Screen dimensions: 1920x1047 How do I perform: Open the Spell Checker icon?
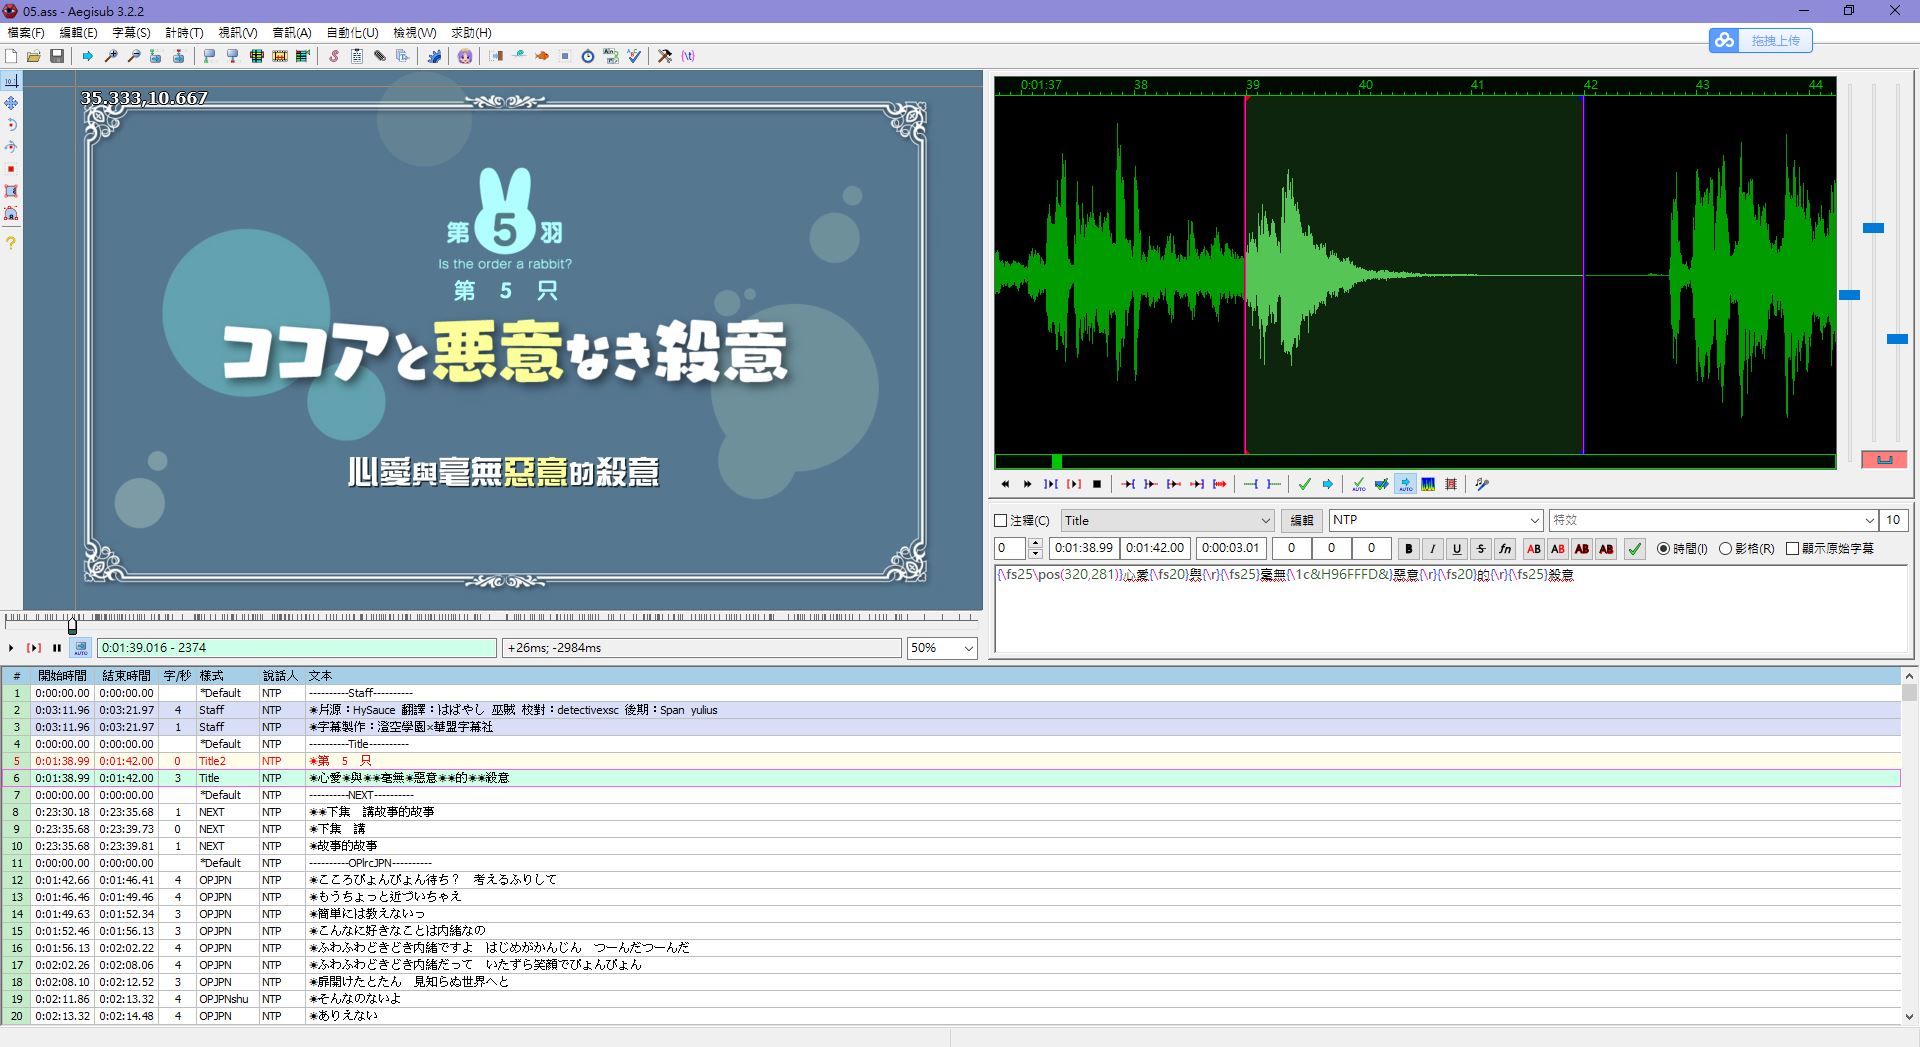pyautogui.click(x=634, y=56)
